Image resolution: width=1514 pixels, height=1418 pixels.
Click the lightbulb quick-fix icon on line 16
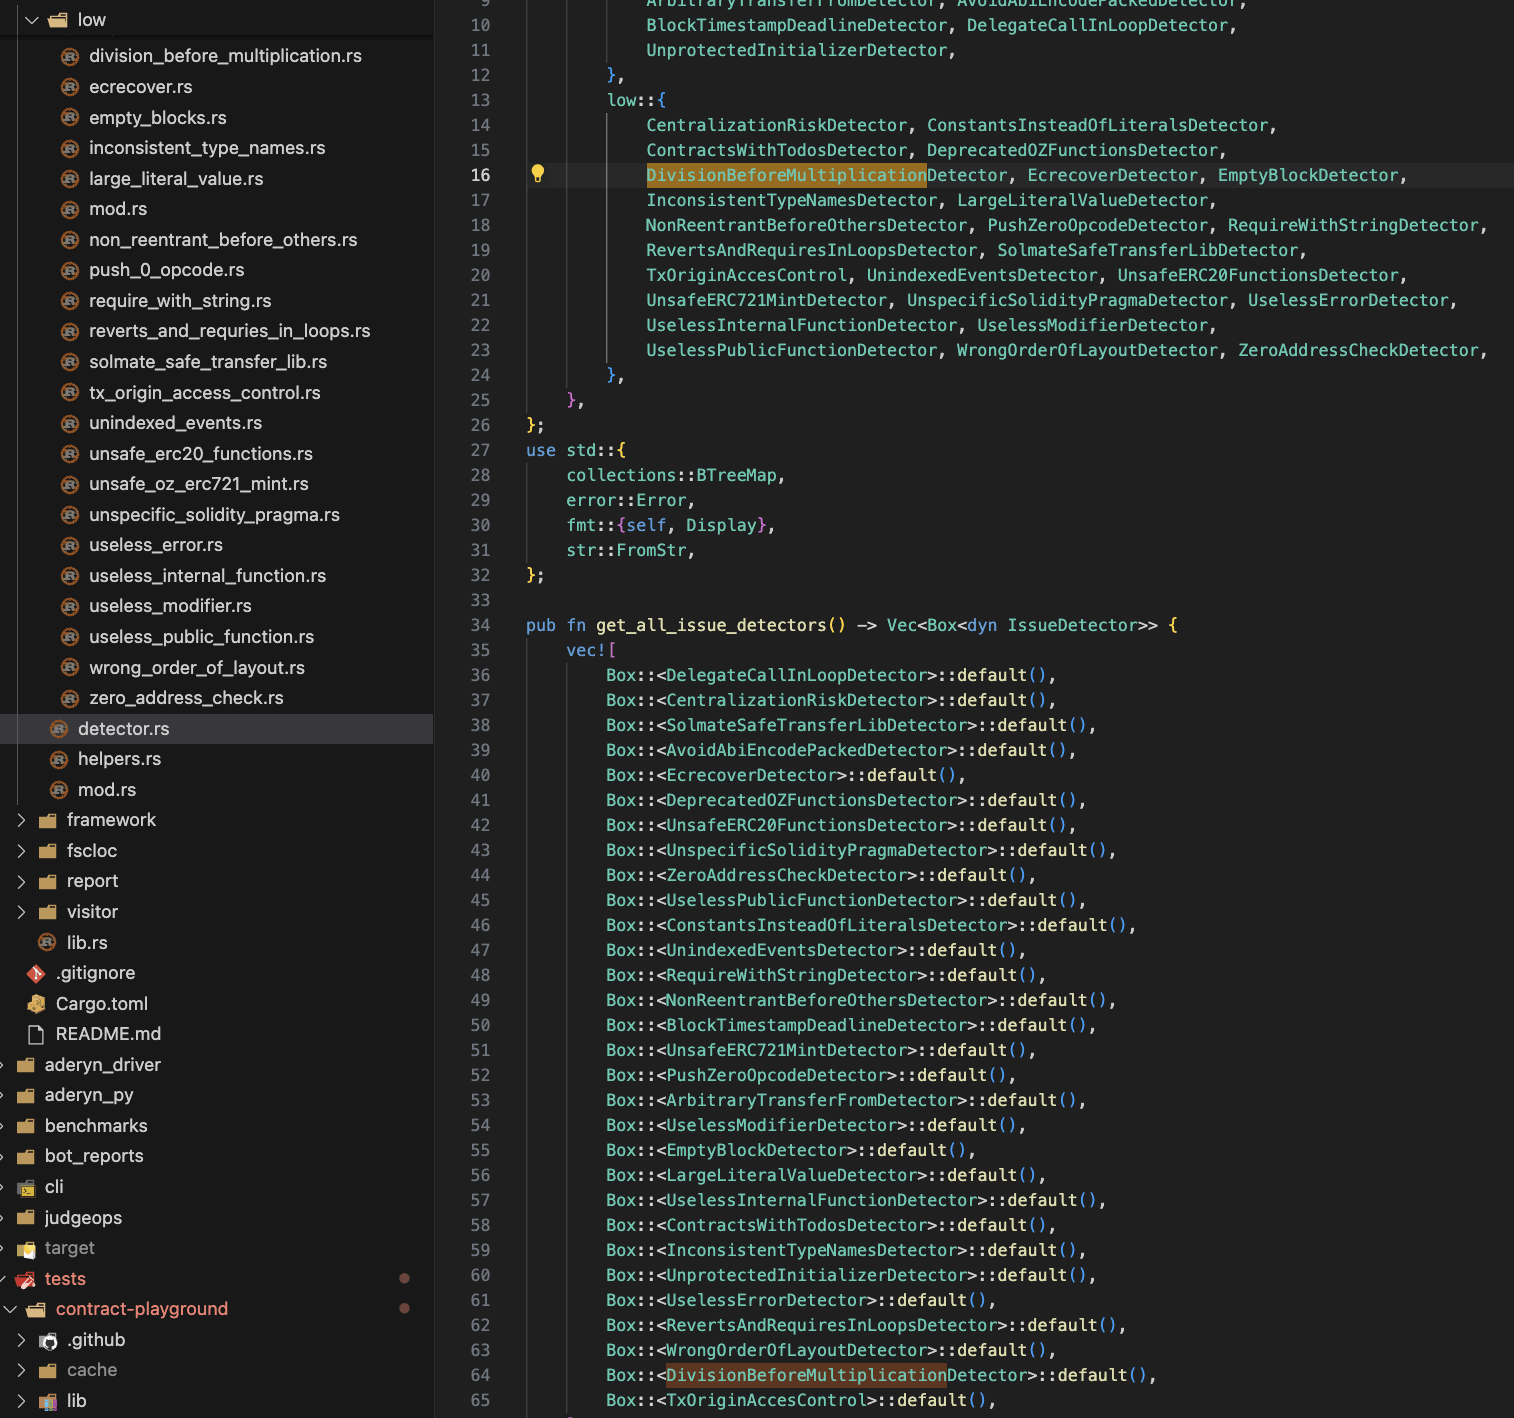tap(538, 174)
